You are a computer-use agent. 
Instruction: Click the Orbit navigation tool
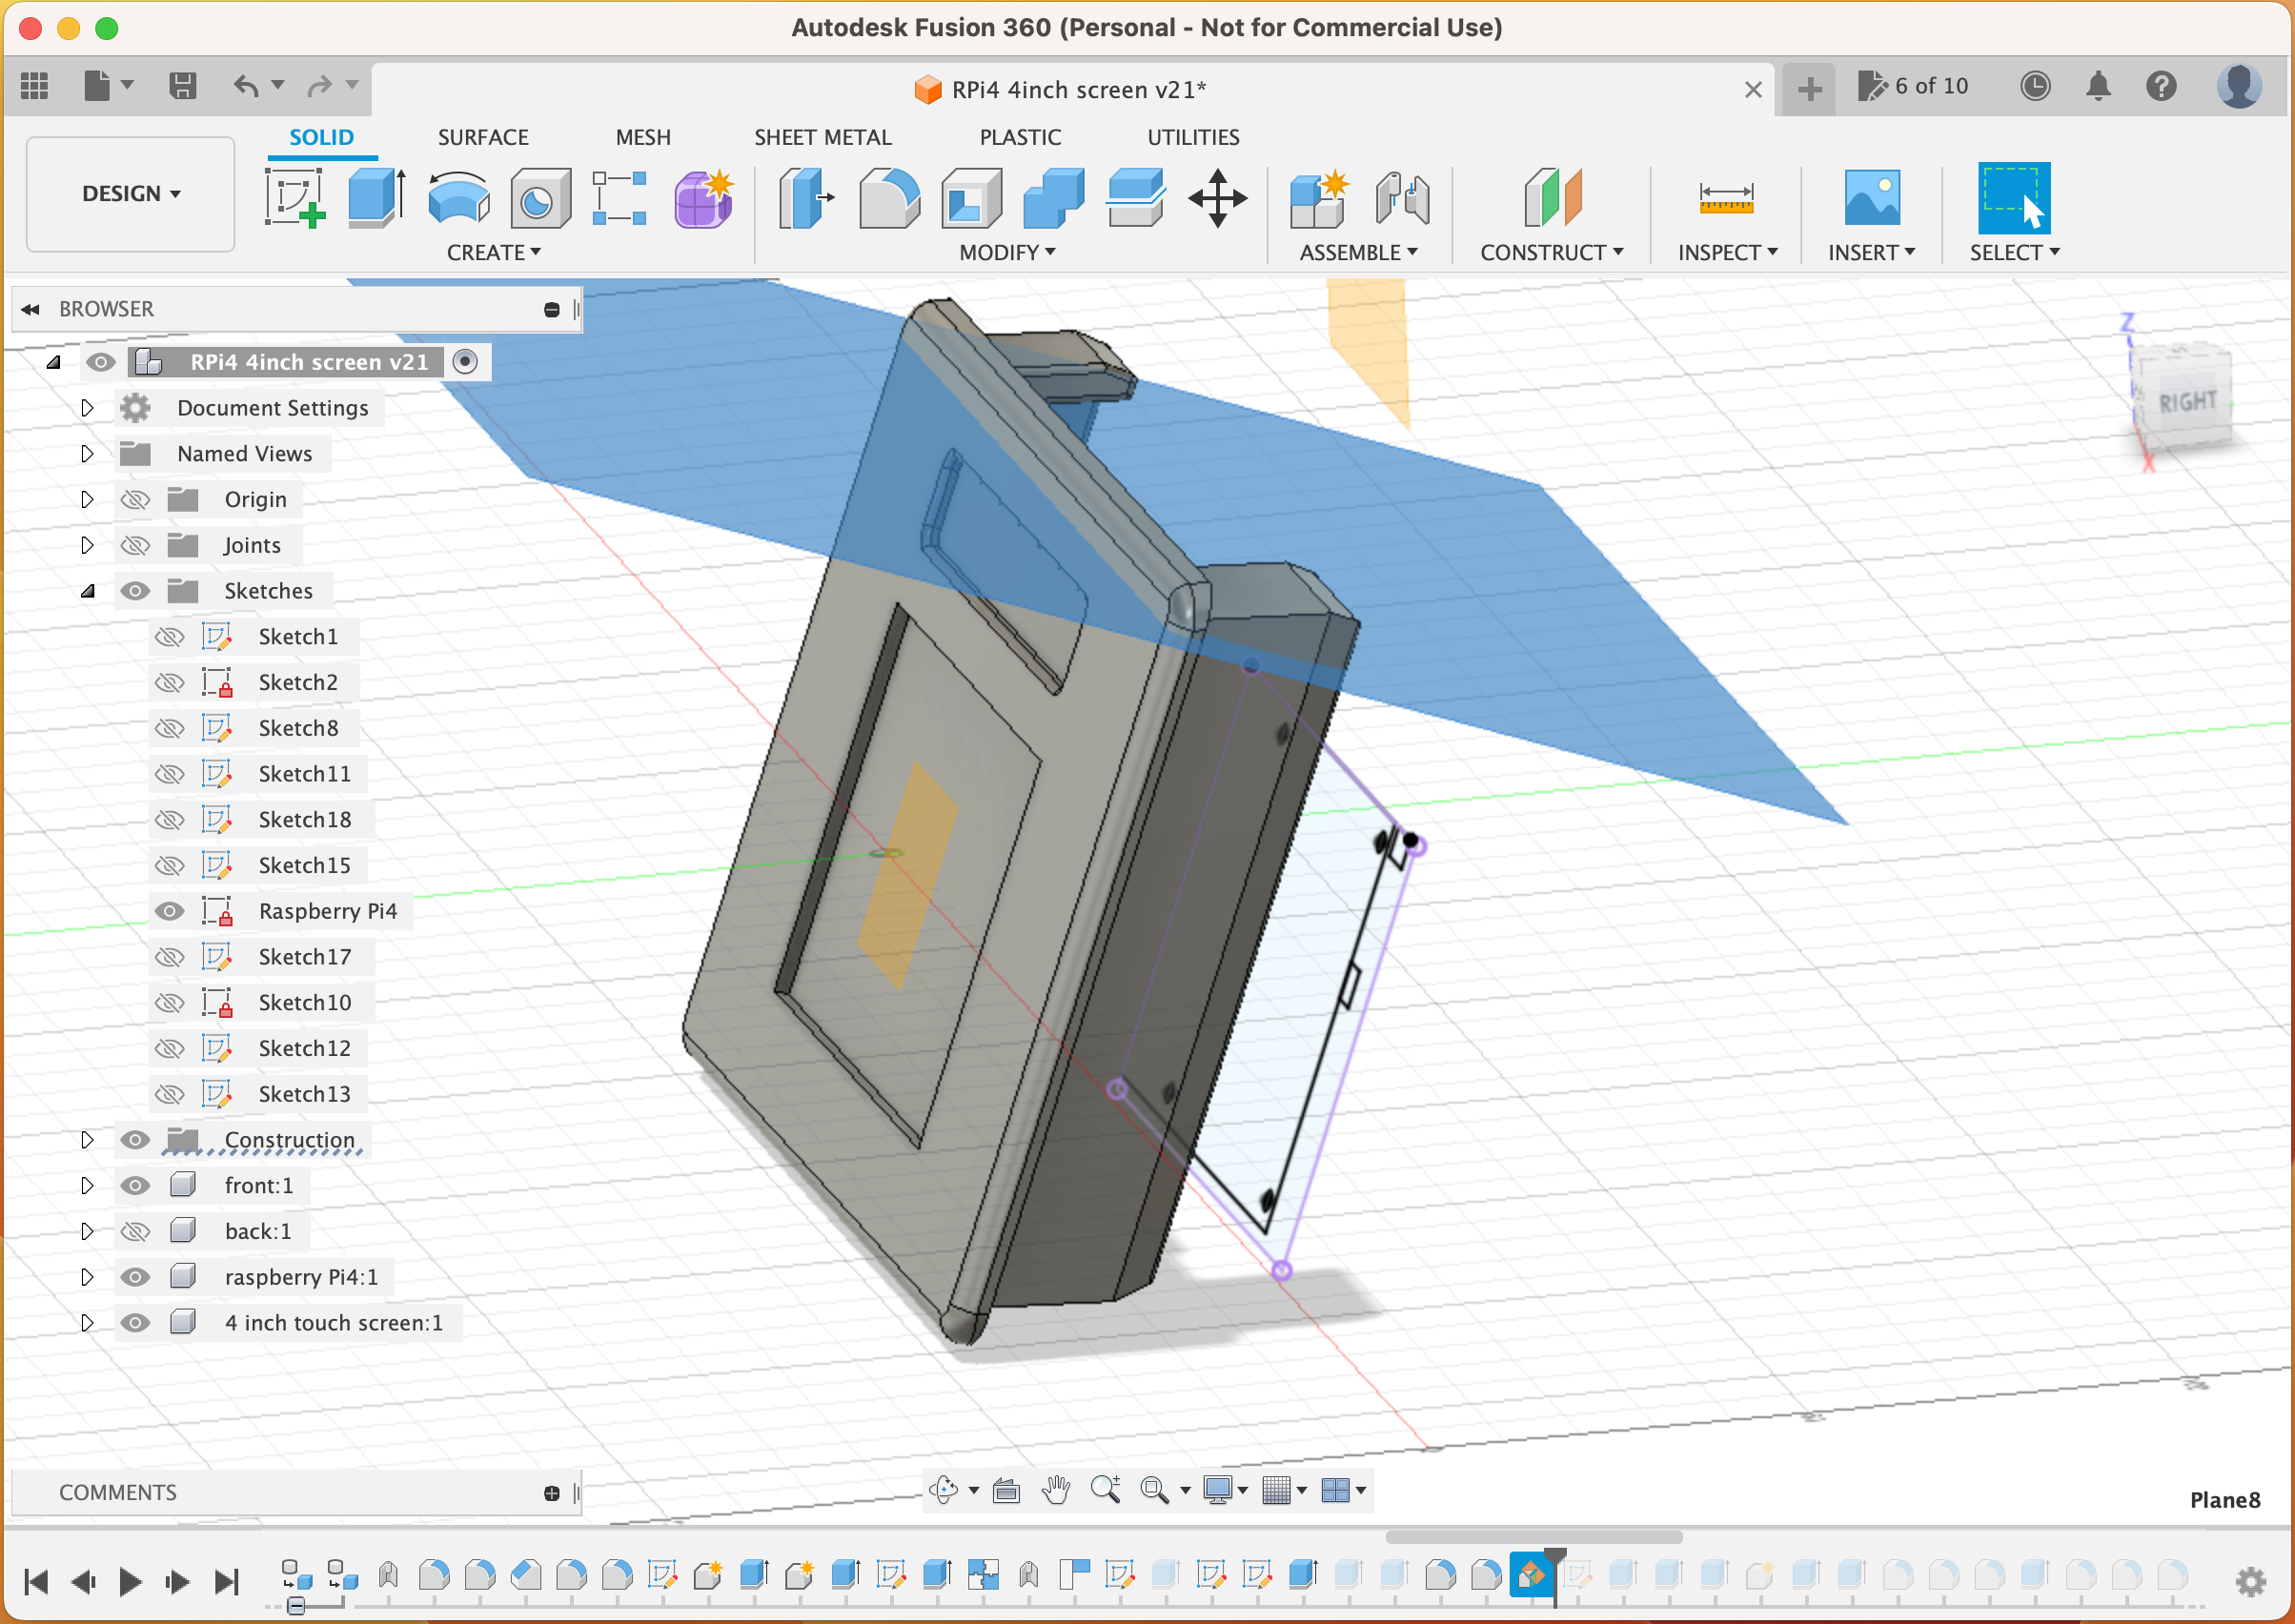pyautogui.click(x=943, y=1490)
